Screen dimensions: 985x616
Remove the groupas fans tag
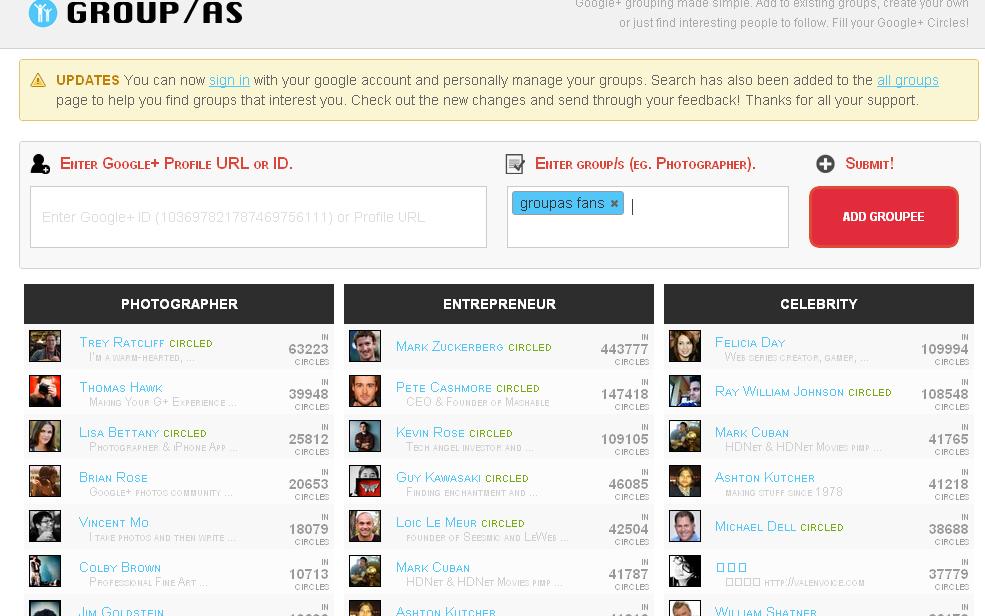(614, 203)
